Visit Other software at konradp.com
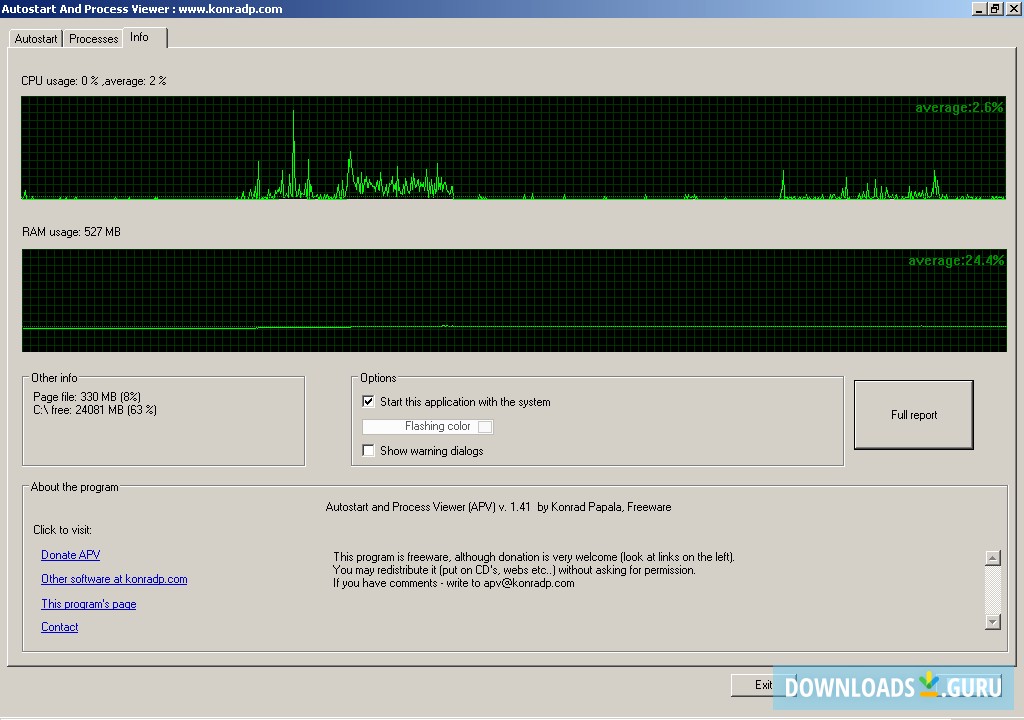The height and width of the screenshot is (720, 1024). point(114,578)
